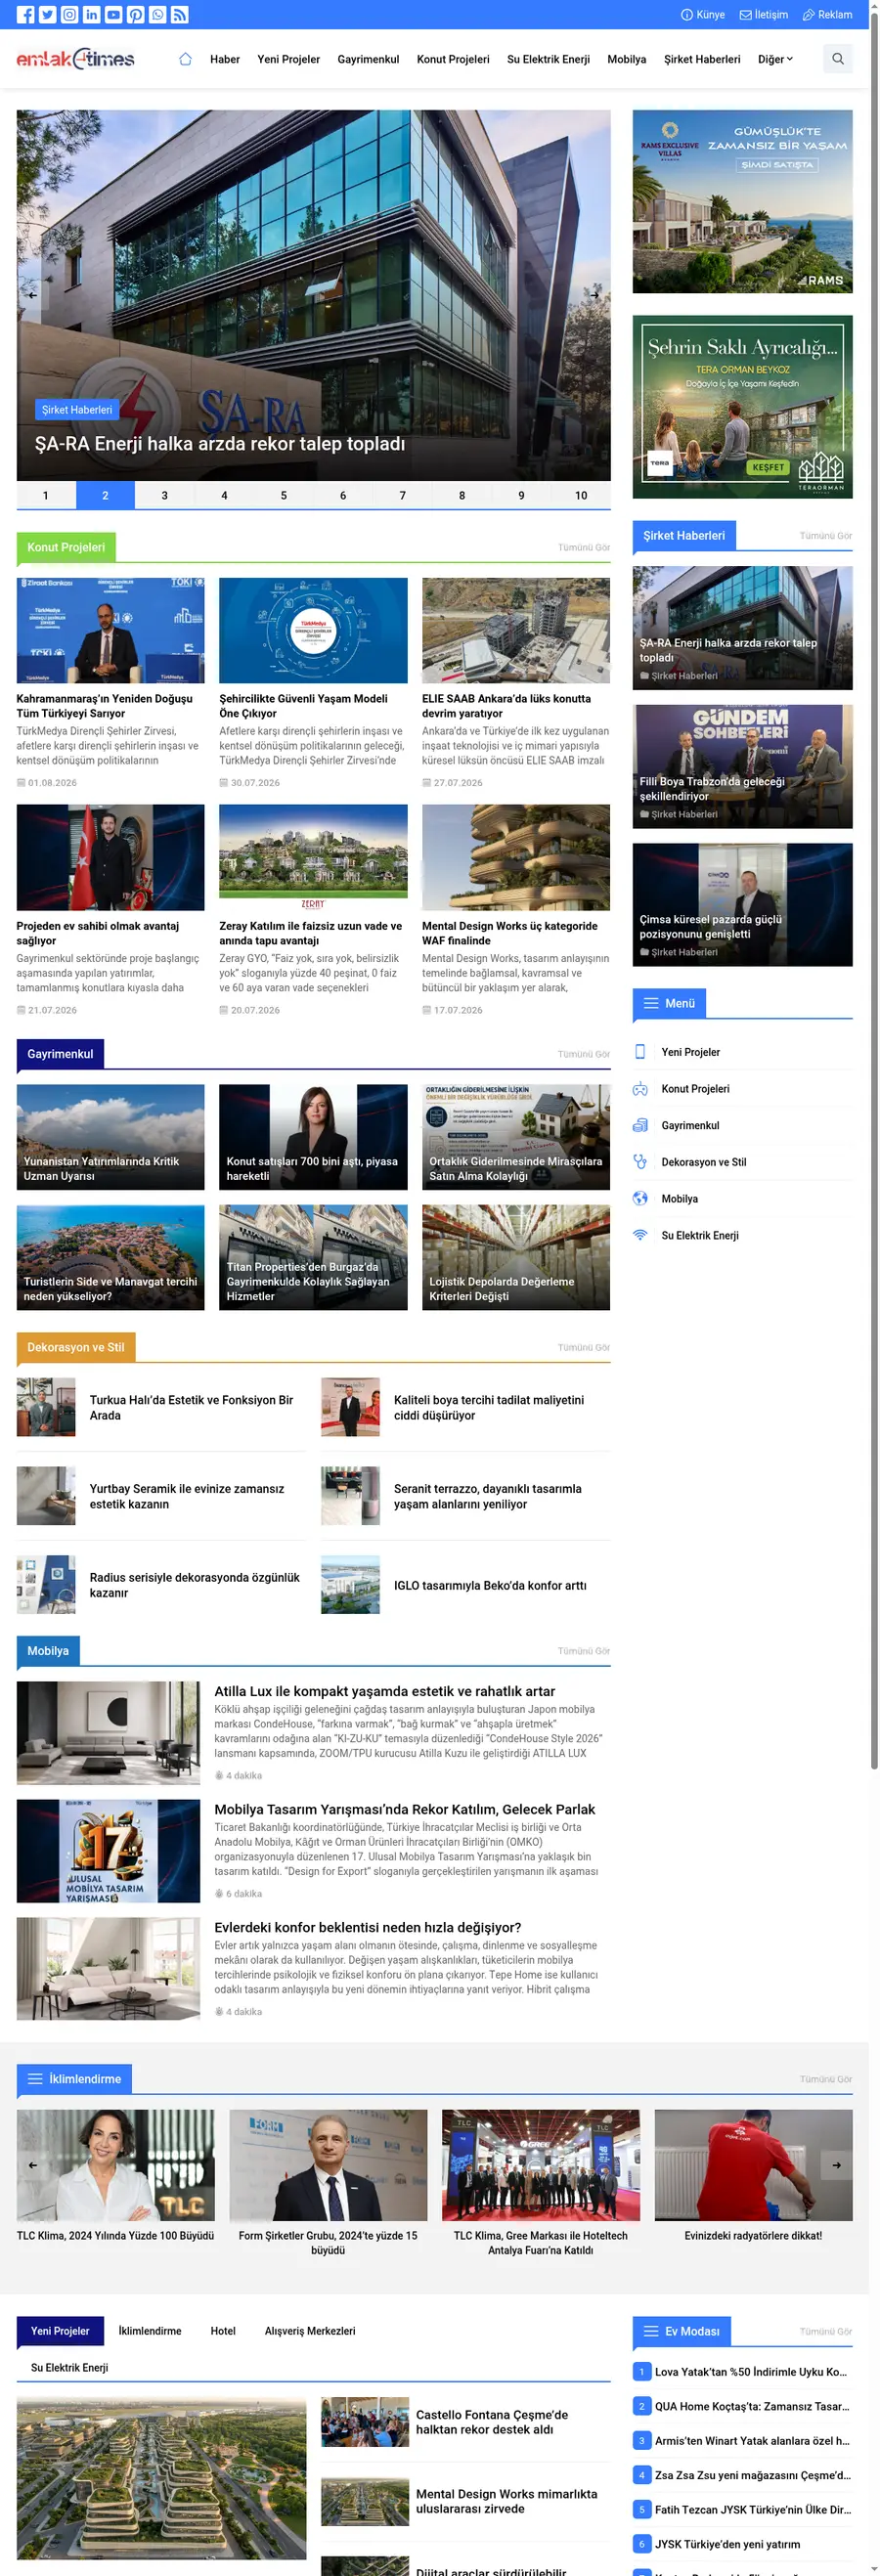Screen dimensions: 880x2576
Task: Click the emlaktimes logo
Action: click(x=75, y=59)
